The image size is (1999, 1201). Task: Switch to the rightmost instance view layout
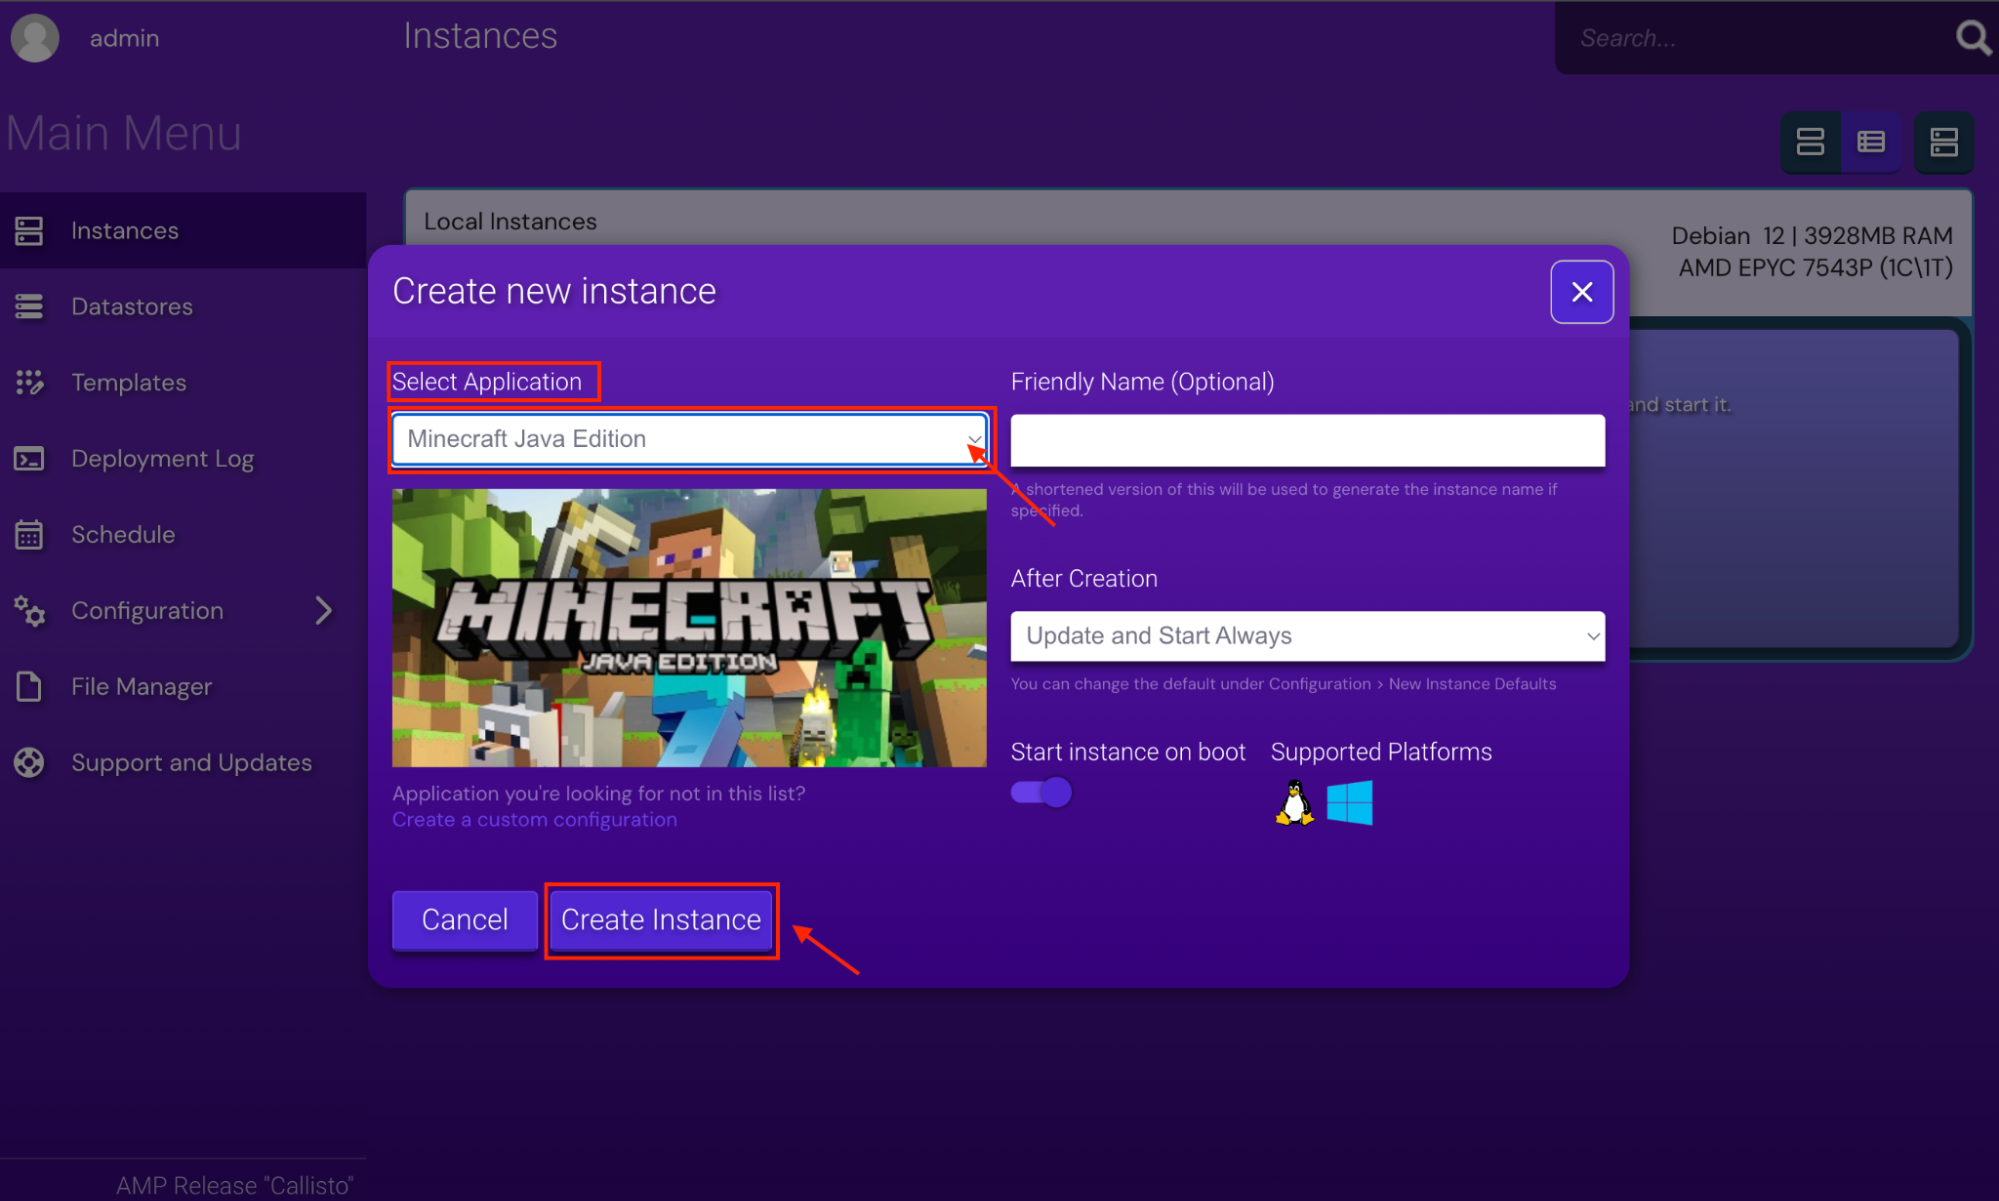(x=1943, y=142)
